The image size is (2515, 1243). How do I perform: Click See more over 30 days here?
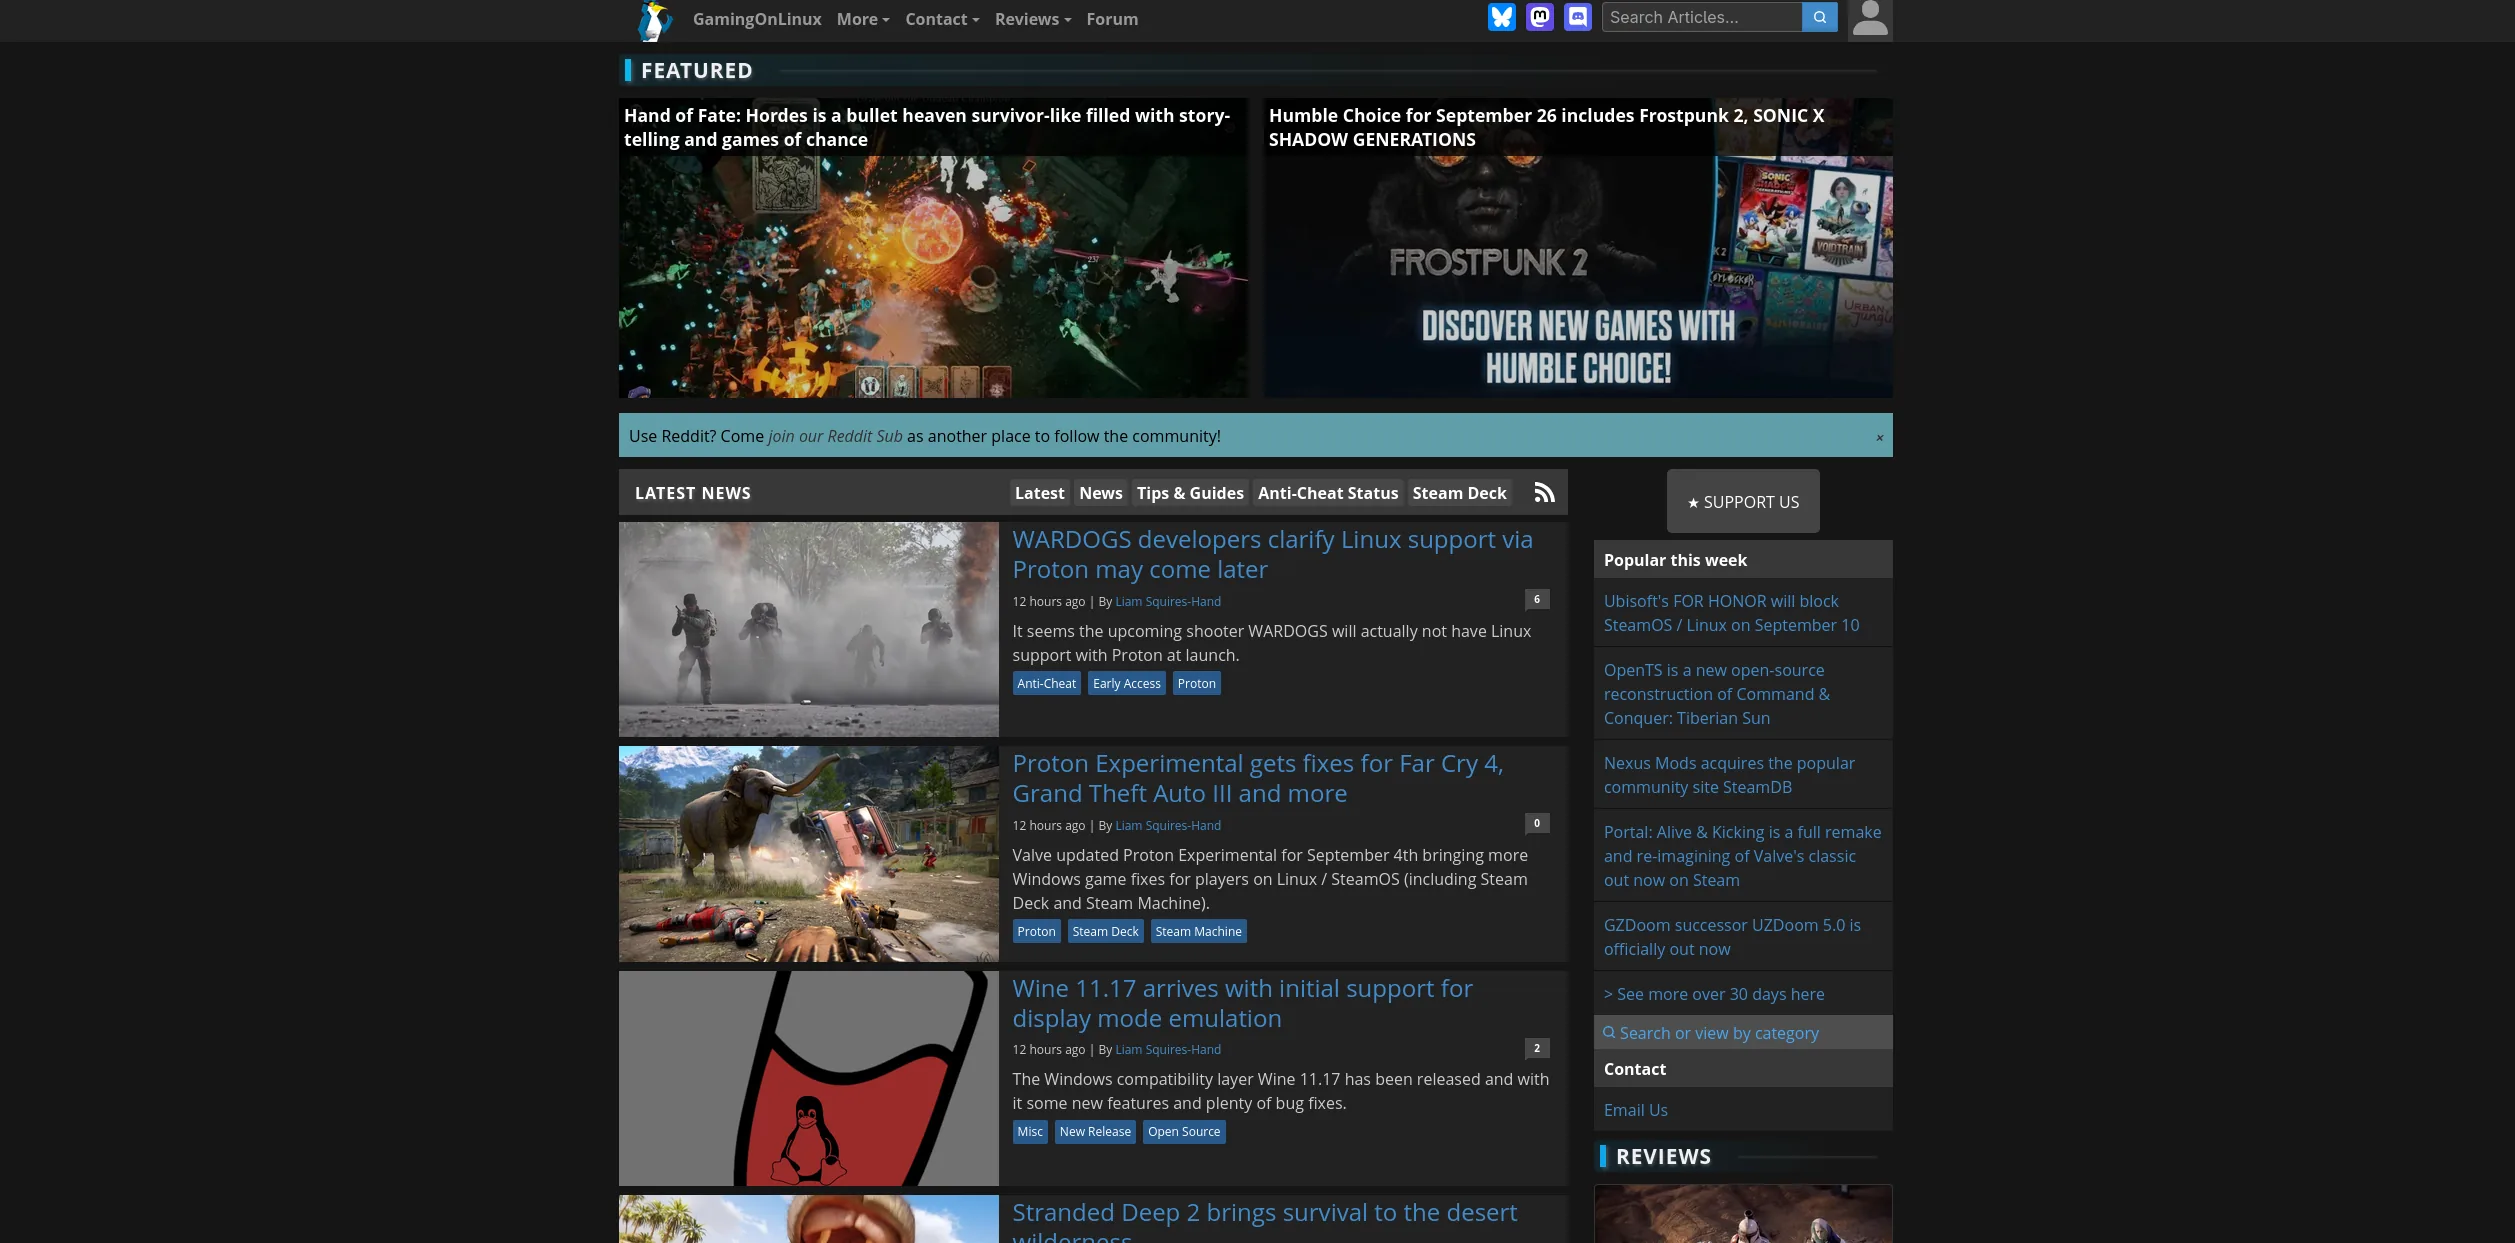pyautogui.click(x=1713, y=994)
